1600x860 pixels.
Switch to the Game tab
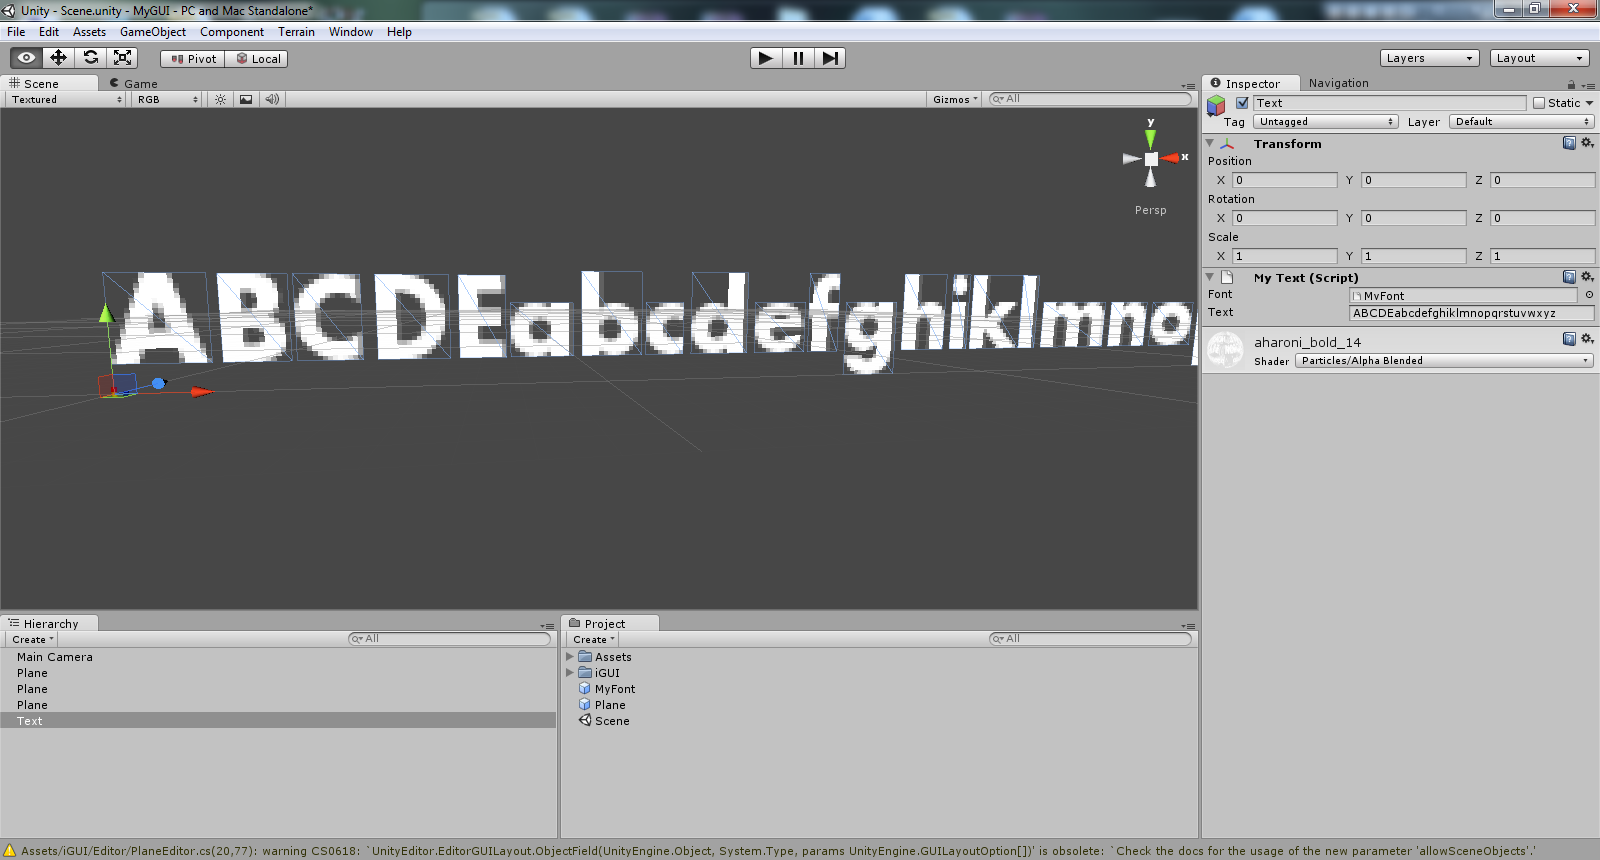click(x=140, y=84)
